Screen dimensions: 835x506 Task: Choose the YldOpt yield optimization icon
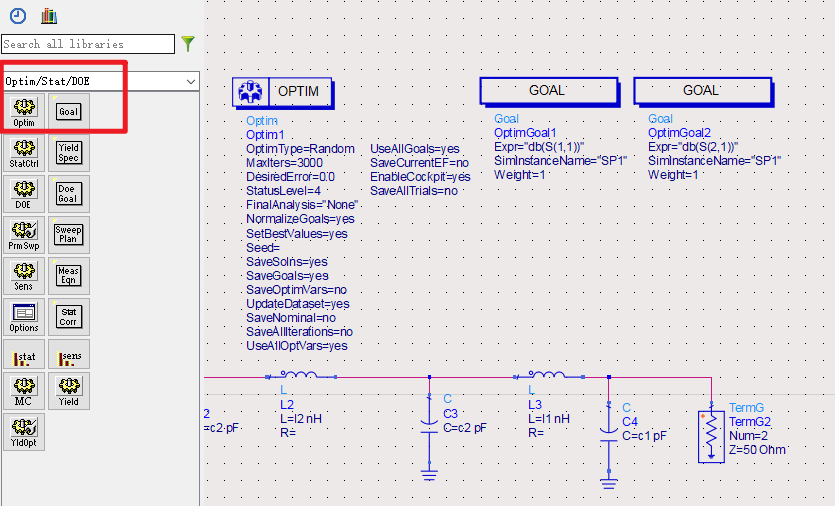click(24, 432)
